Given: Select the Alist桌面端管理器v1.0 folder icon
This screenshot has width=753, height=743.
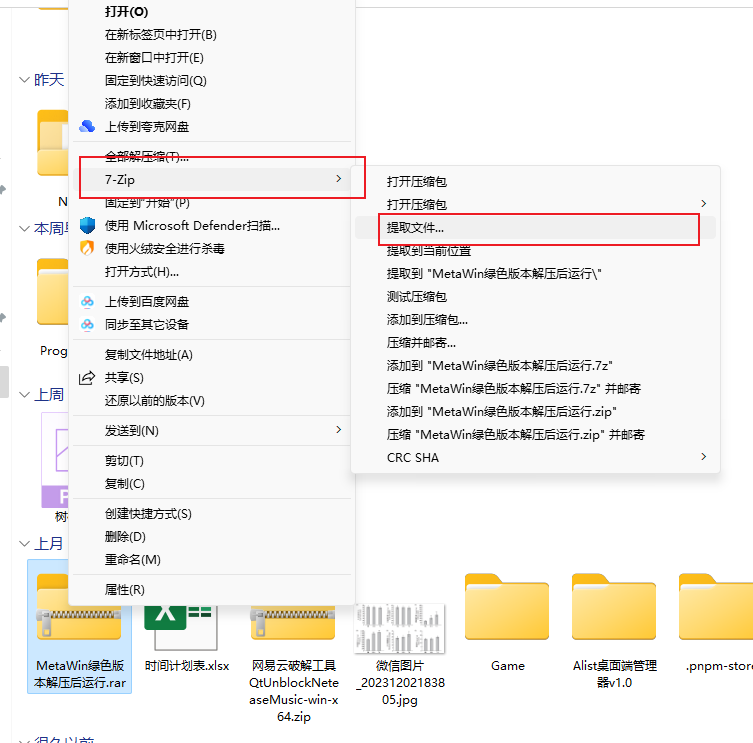Looking at the screenshot, I should tap(614, 607).
